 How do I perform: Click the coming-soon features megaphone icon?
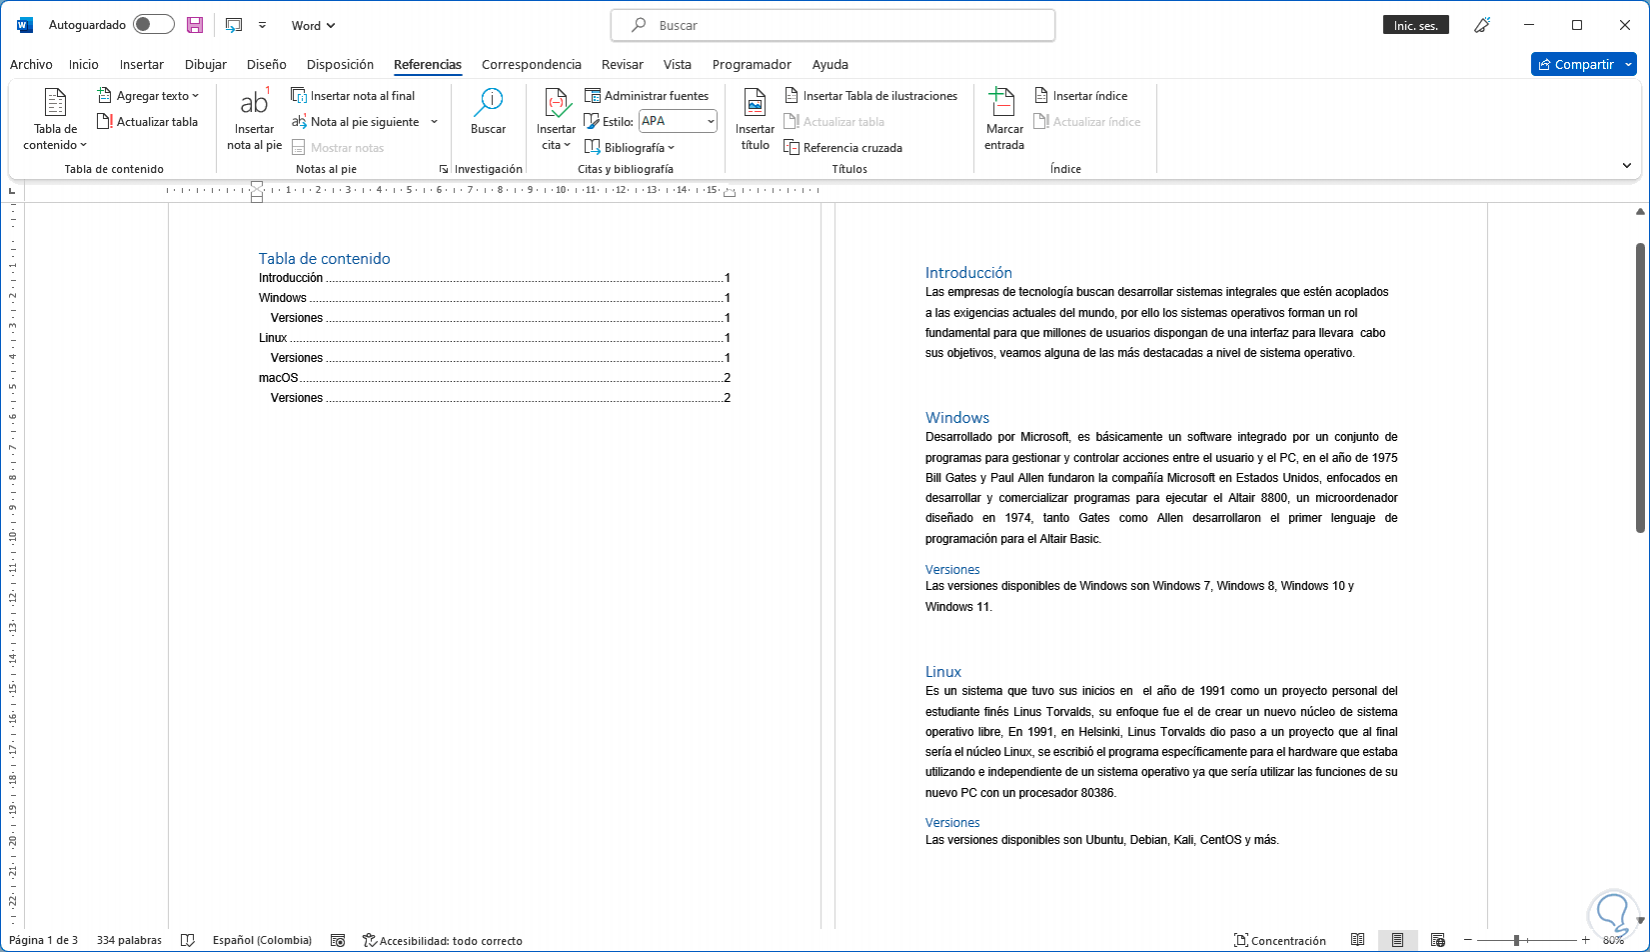[x=1483, y=25]
